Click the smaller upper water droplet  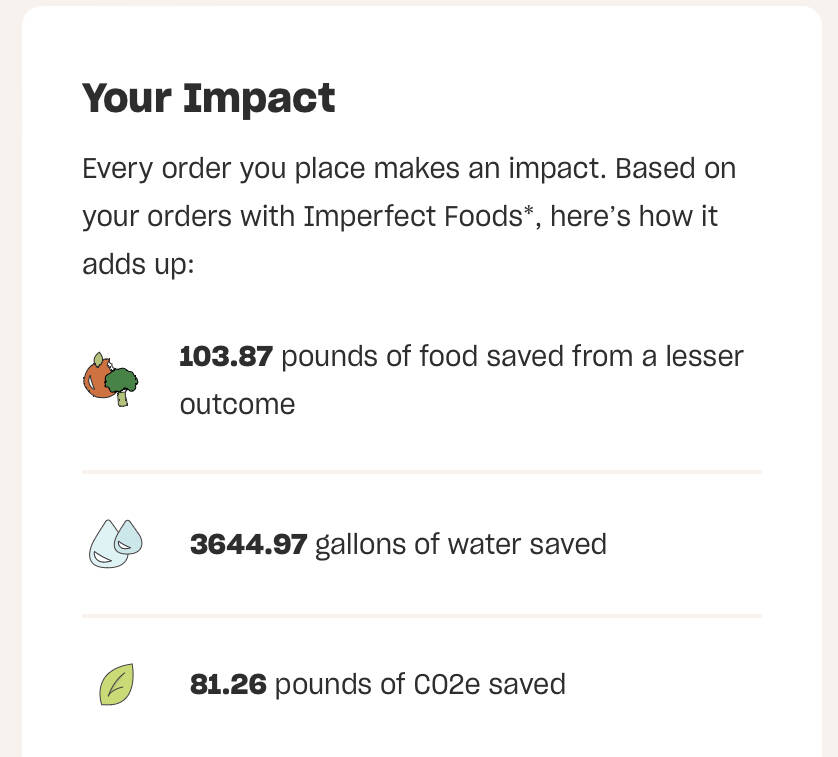[129, 536]
